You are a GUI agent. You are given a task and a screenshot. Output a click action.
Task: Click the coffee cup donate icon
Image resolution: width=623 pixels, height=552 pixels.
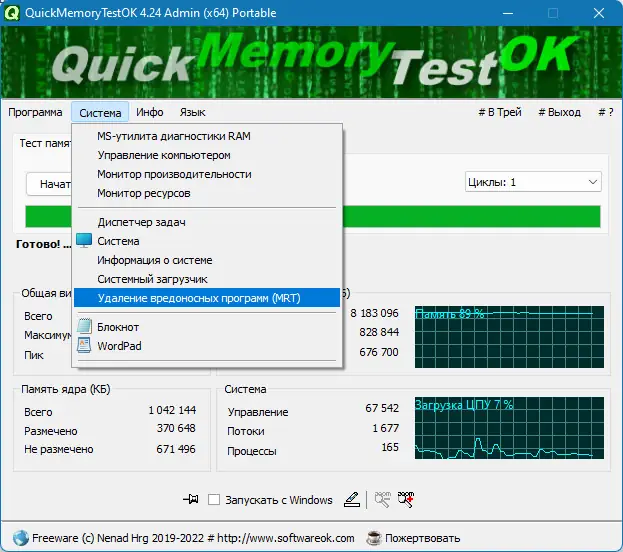[x=373, y=538]
